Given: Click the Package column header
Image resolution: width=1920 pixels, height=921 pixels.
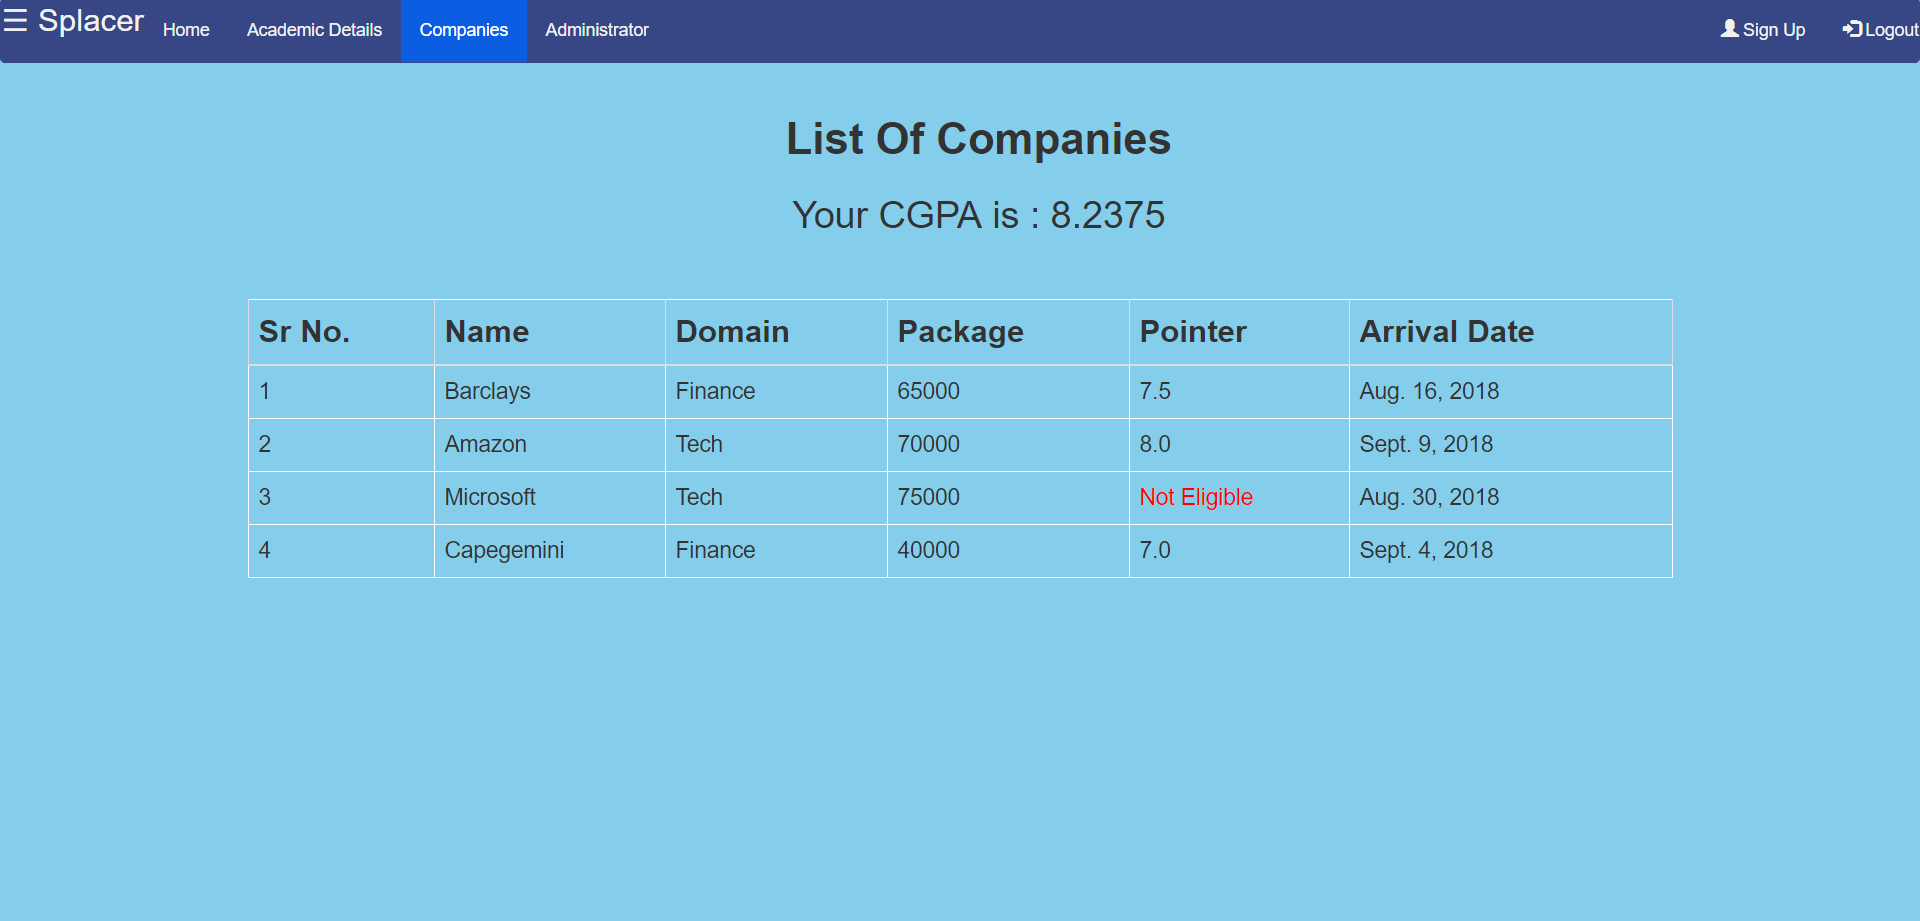Looking at the screenshot, I should coord(960,331).
